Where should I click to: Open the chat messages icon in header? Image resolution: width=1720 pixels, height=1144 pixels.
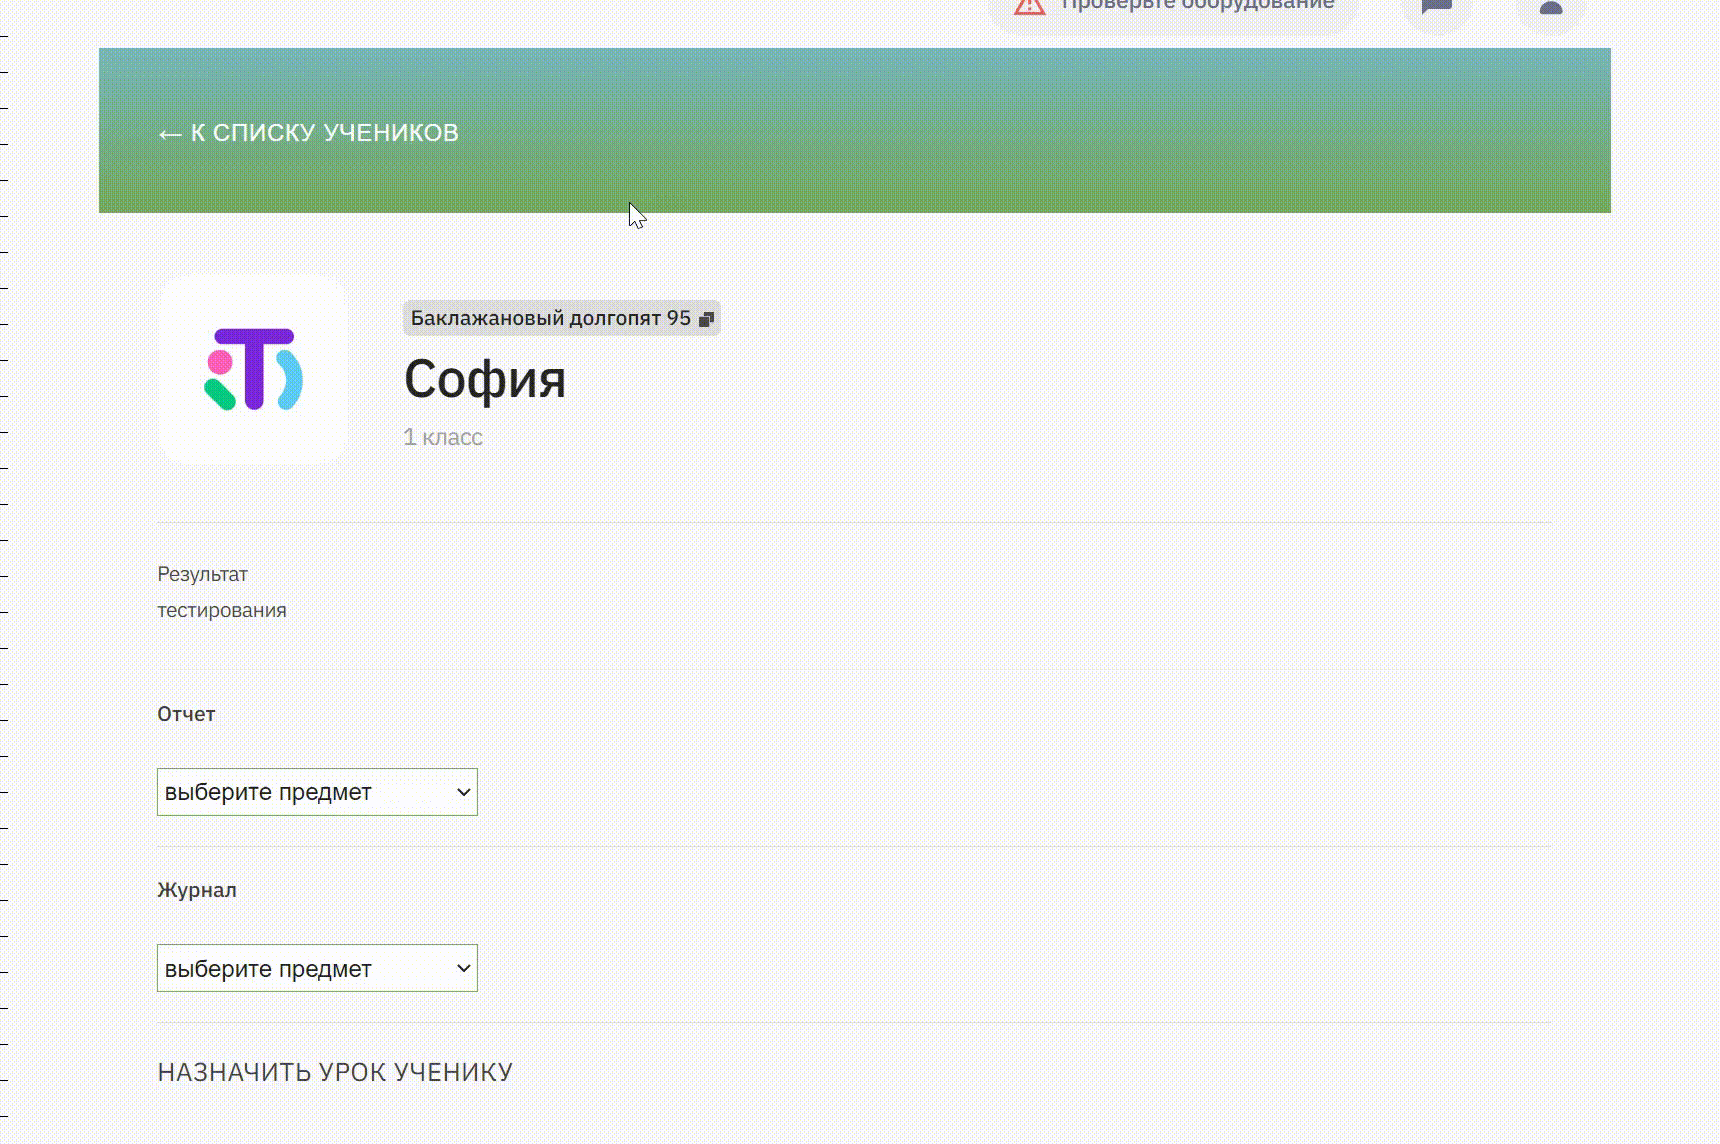tap(1437, 8)
